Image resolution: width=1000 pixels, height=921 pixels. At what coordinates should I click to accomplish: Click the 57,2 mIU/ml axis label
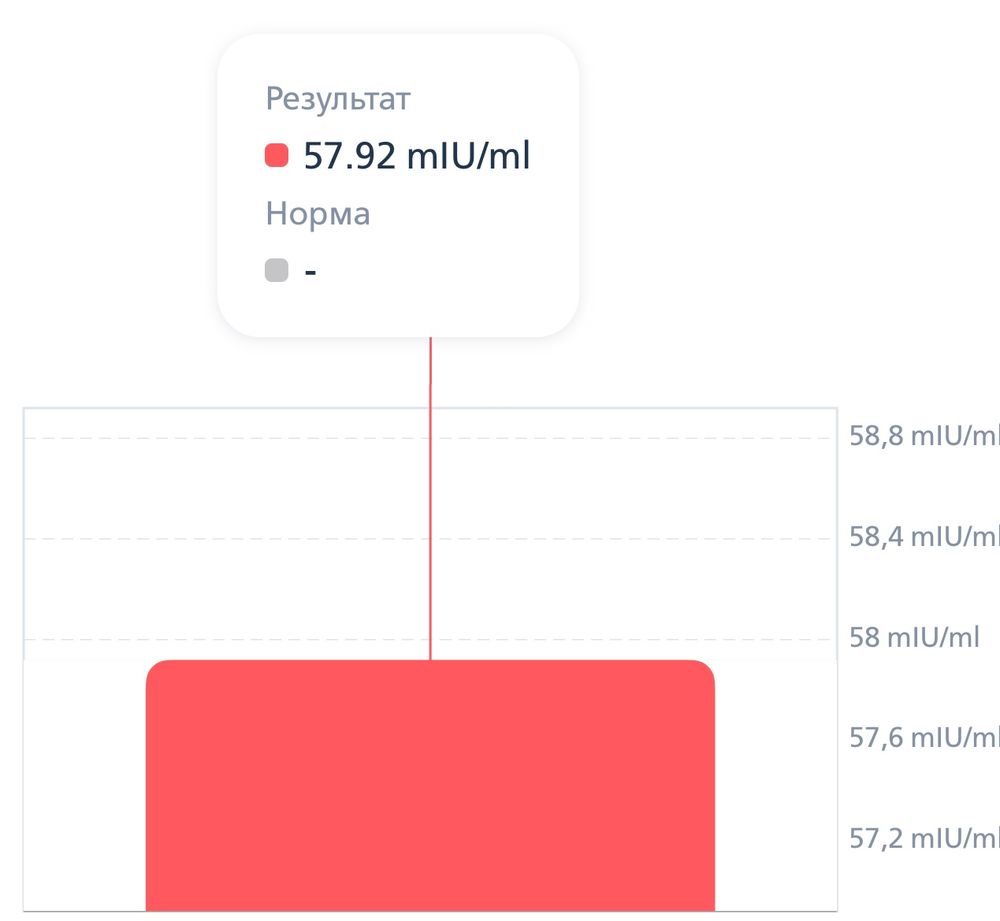pos(923,838)
